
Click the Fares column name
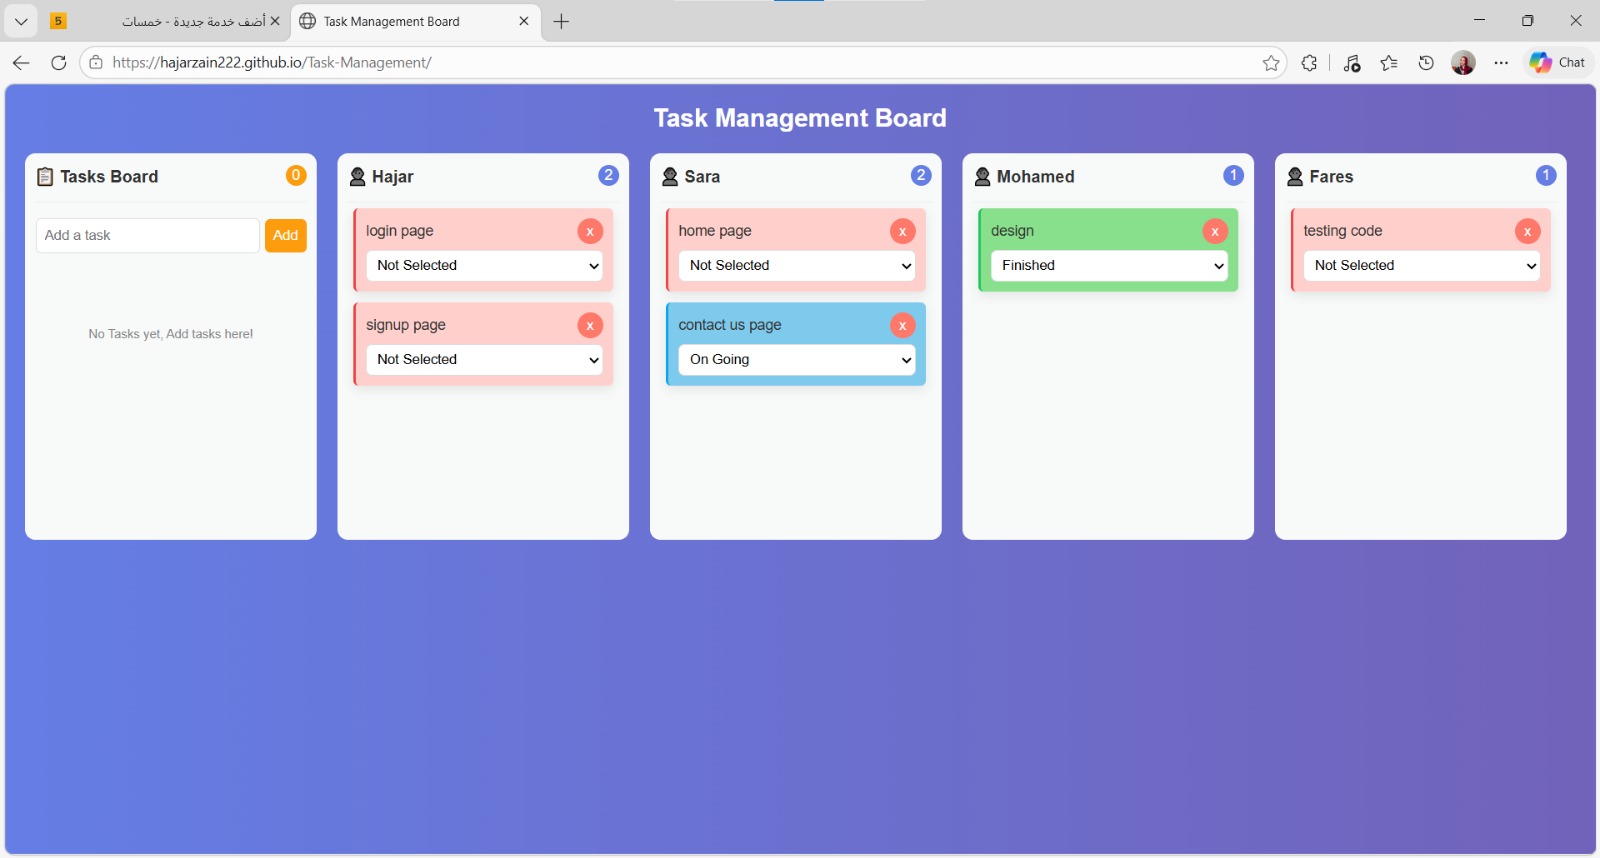[1331, 177]
